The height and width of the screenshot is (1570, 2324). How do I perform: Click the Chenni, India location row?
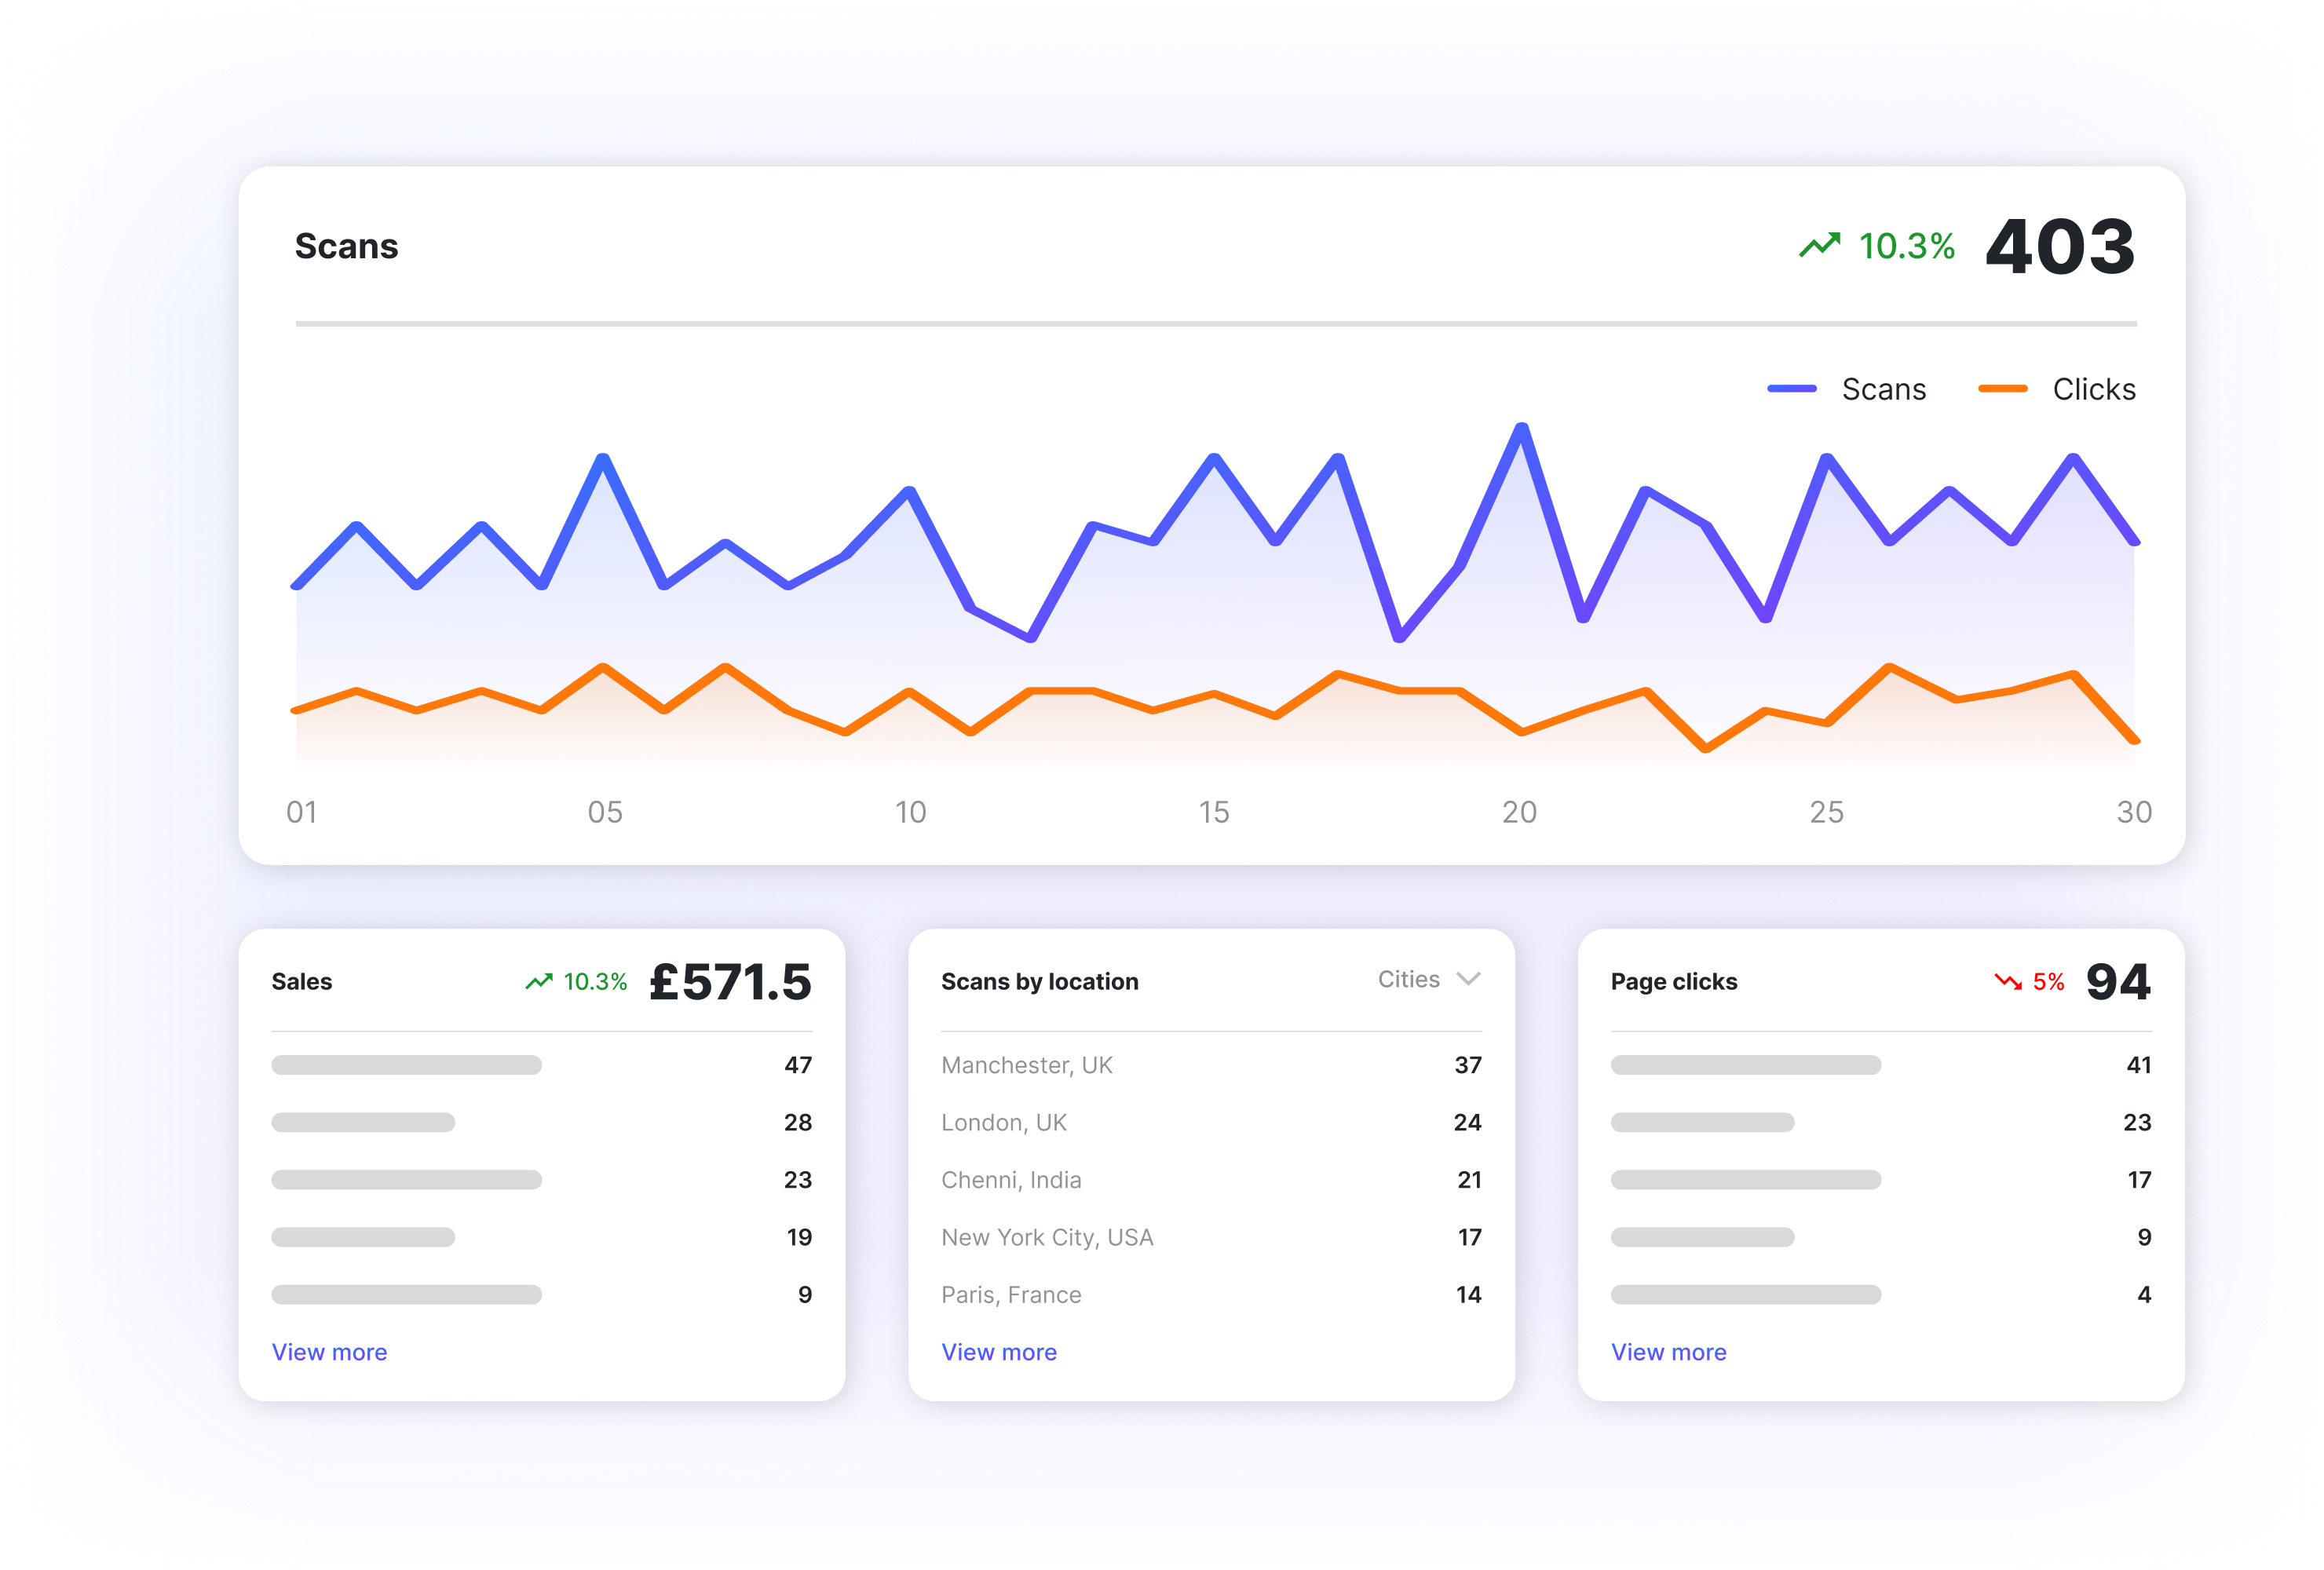1010,1180
